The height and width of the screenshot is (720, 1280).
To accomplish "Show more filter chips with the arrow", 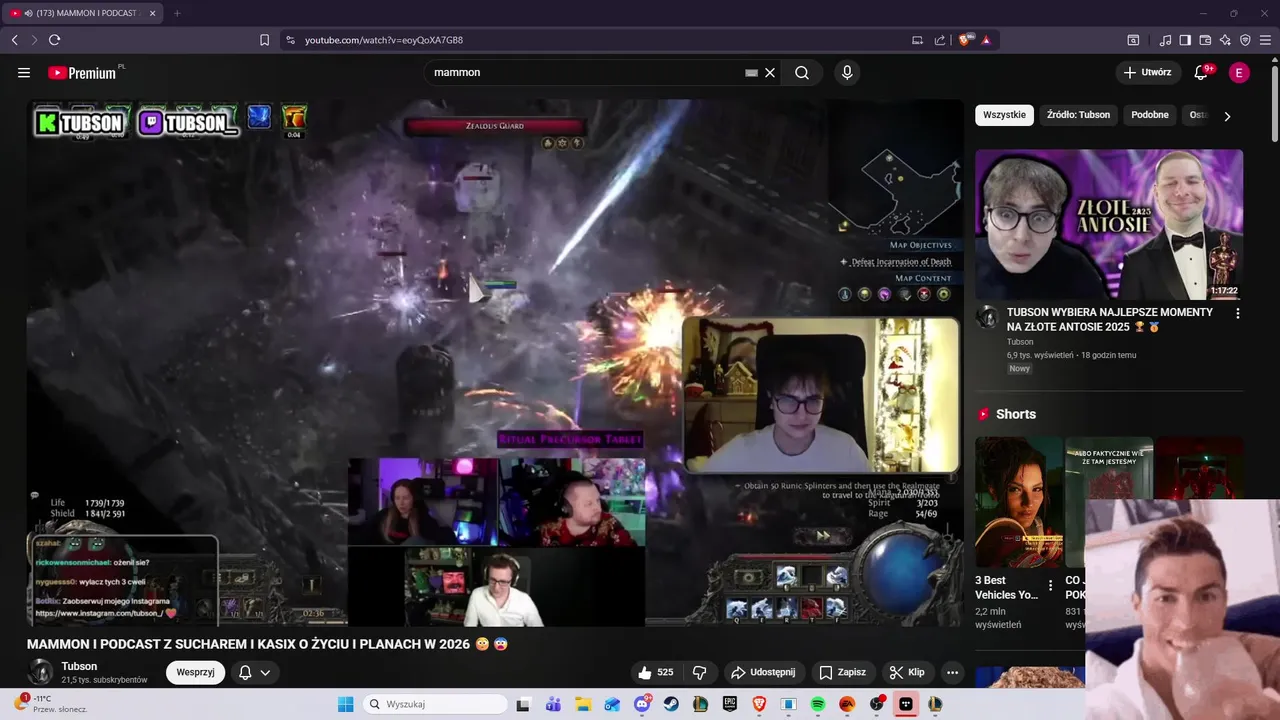I will point(1227,116).
